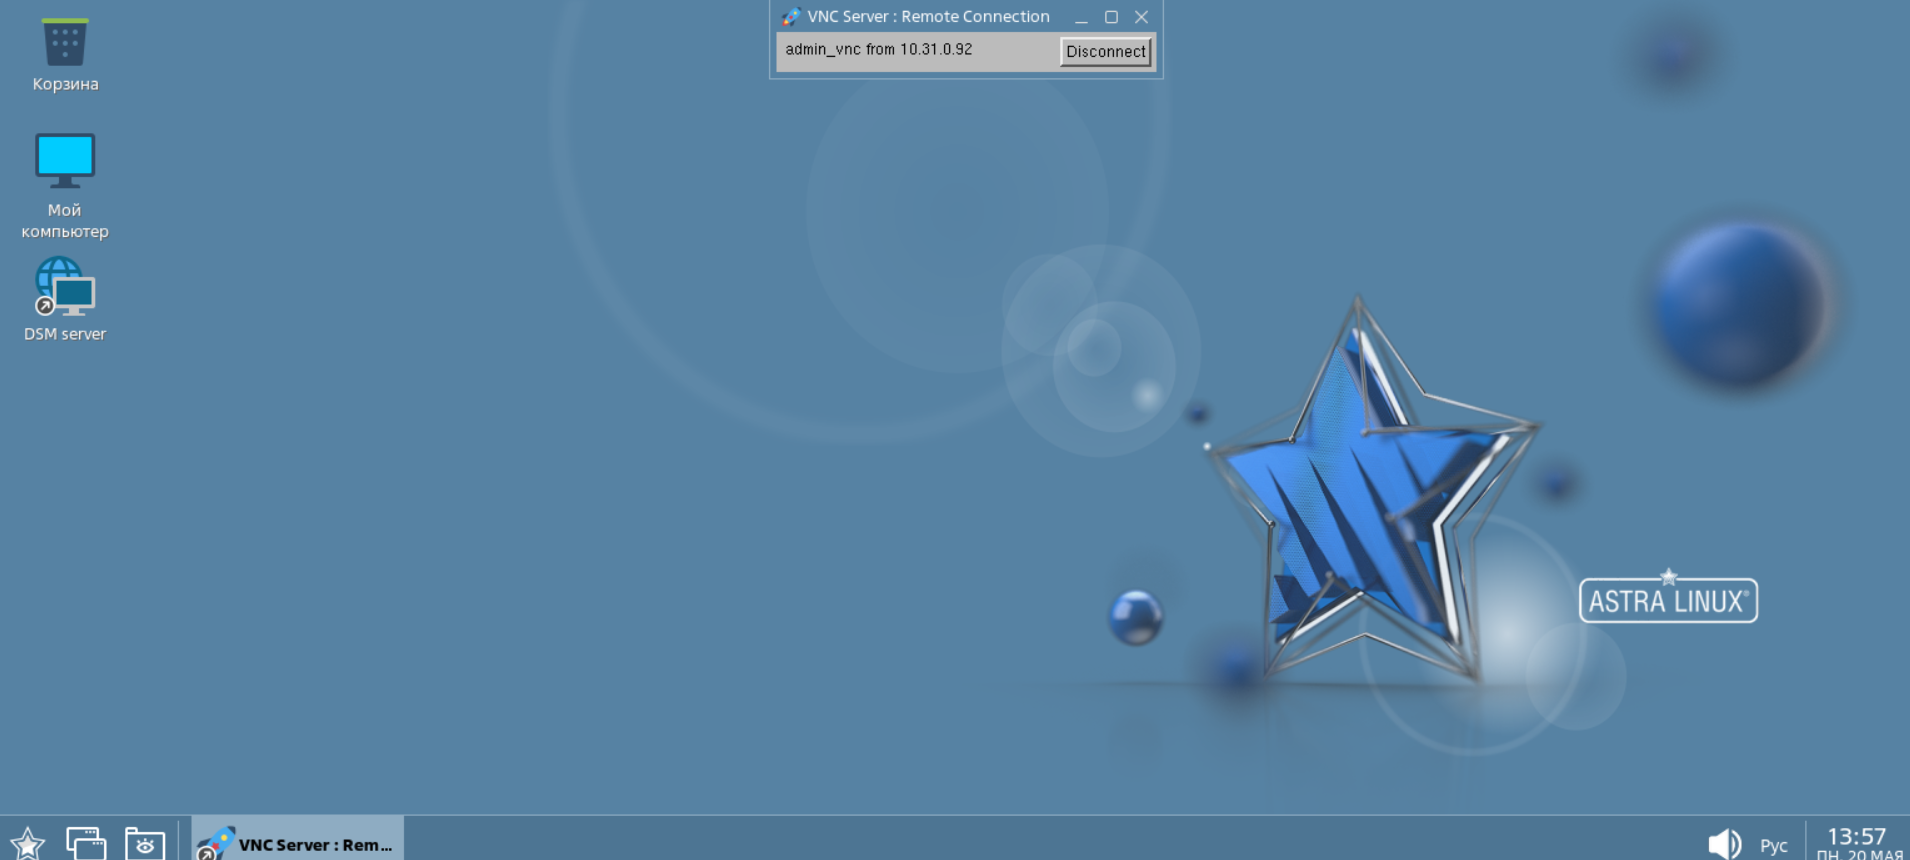The image size is (1910, 860).
Task: Click the ASTRA LINUX logo on wallpaper
Action: point(1667,601)
